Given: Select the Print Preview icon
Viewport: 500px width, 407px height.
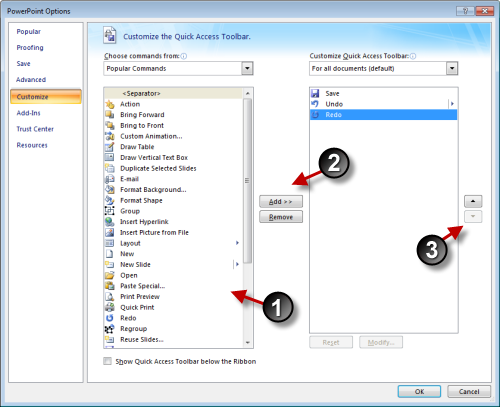Looking at the screenshot, I should pos(110,297).
